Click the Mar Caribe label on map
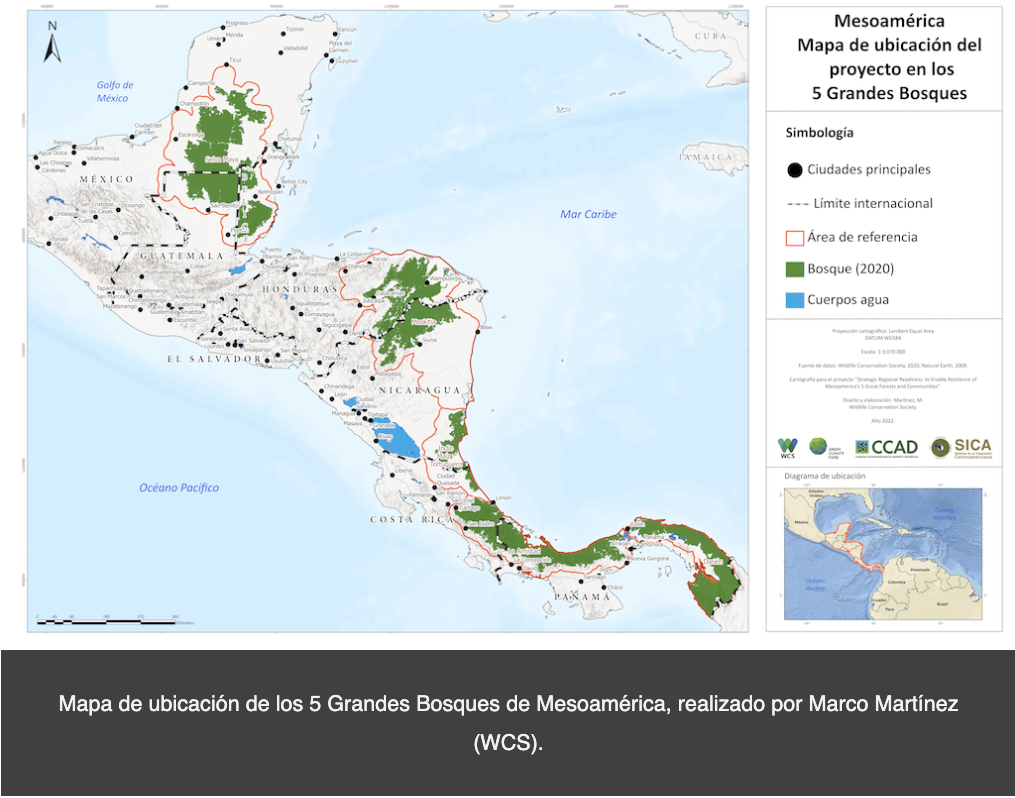This screenshot has height=798, width=1015. point(588,214)
